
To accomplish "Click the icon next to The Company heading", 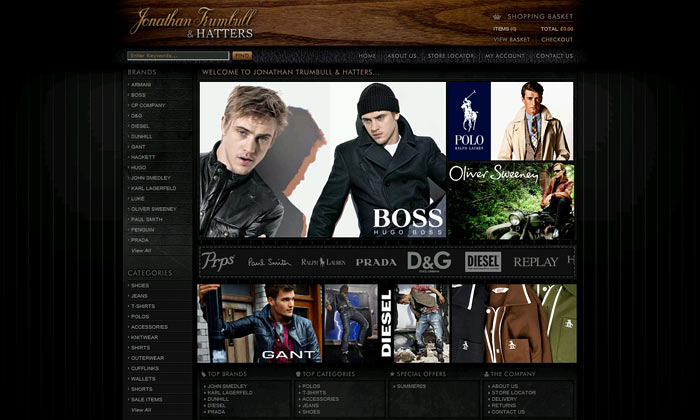I will point(487,374).
